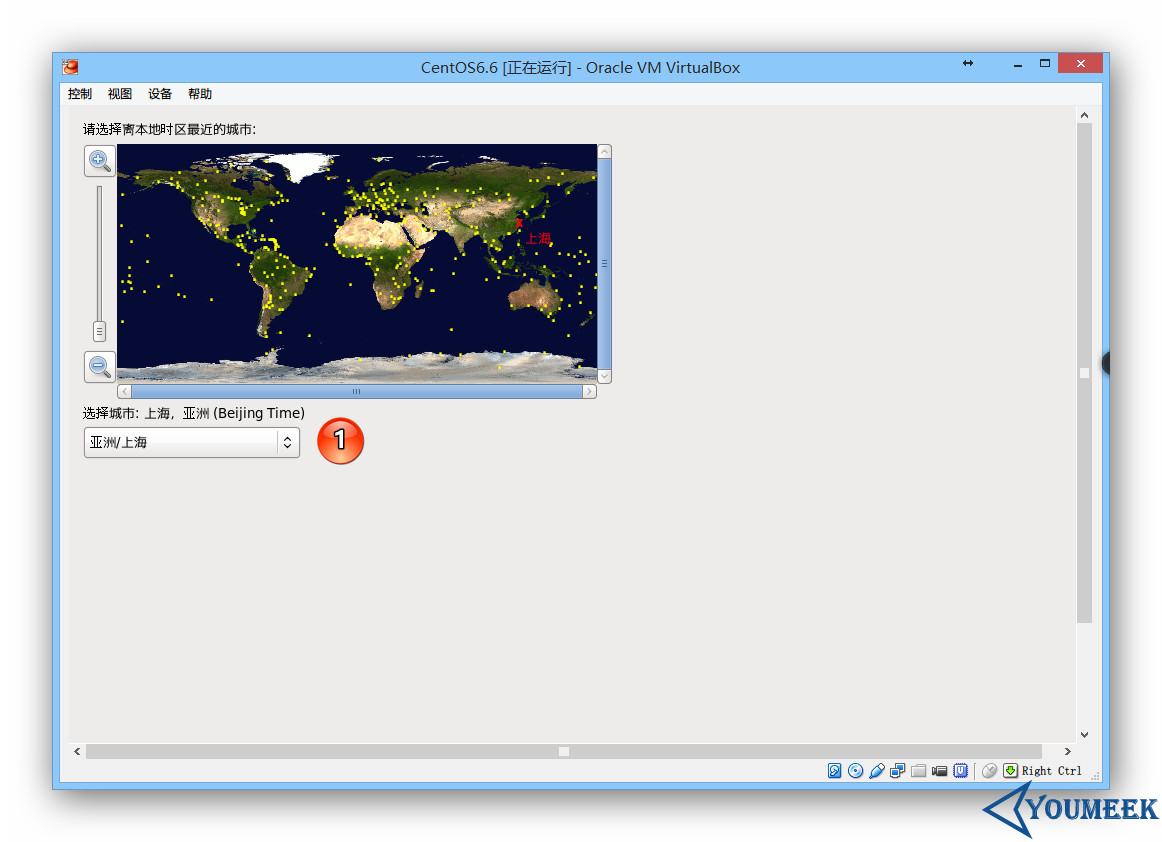1162x842 pixels.
Task: Zoom into the map with the magnifier plus
Action: point(99,160)
